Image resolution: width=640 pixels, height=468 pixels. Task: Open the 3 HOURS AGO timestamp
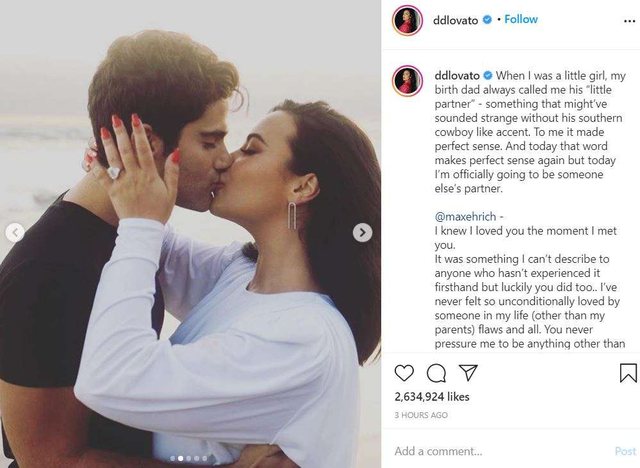point(421,415)
